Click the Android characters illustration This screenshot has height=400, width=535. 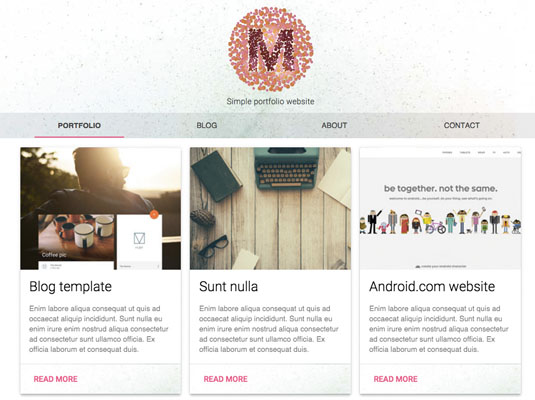440,221
